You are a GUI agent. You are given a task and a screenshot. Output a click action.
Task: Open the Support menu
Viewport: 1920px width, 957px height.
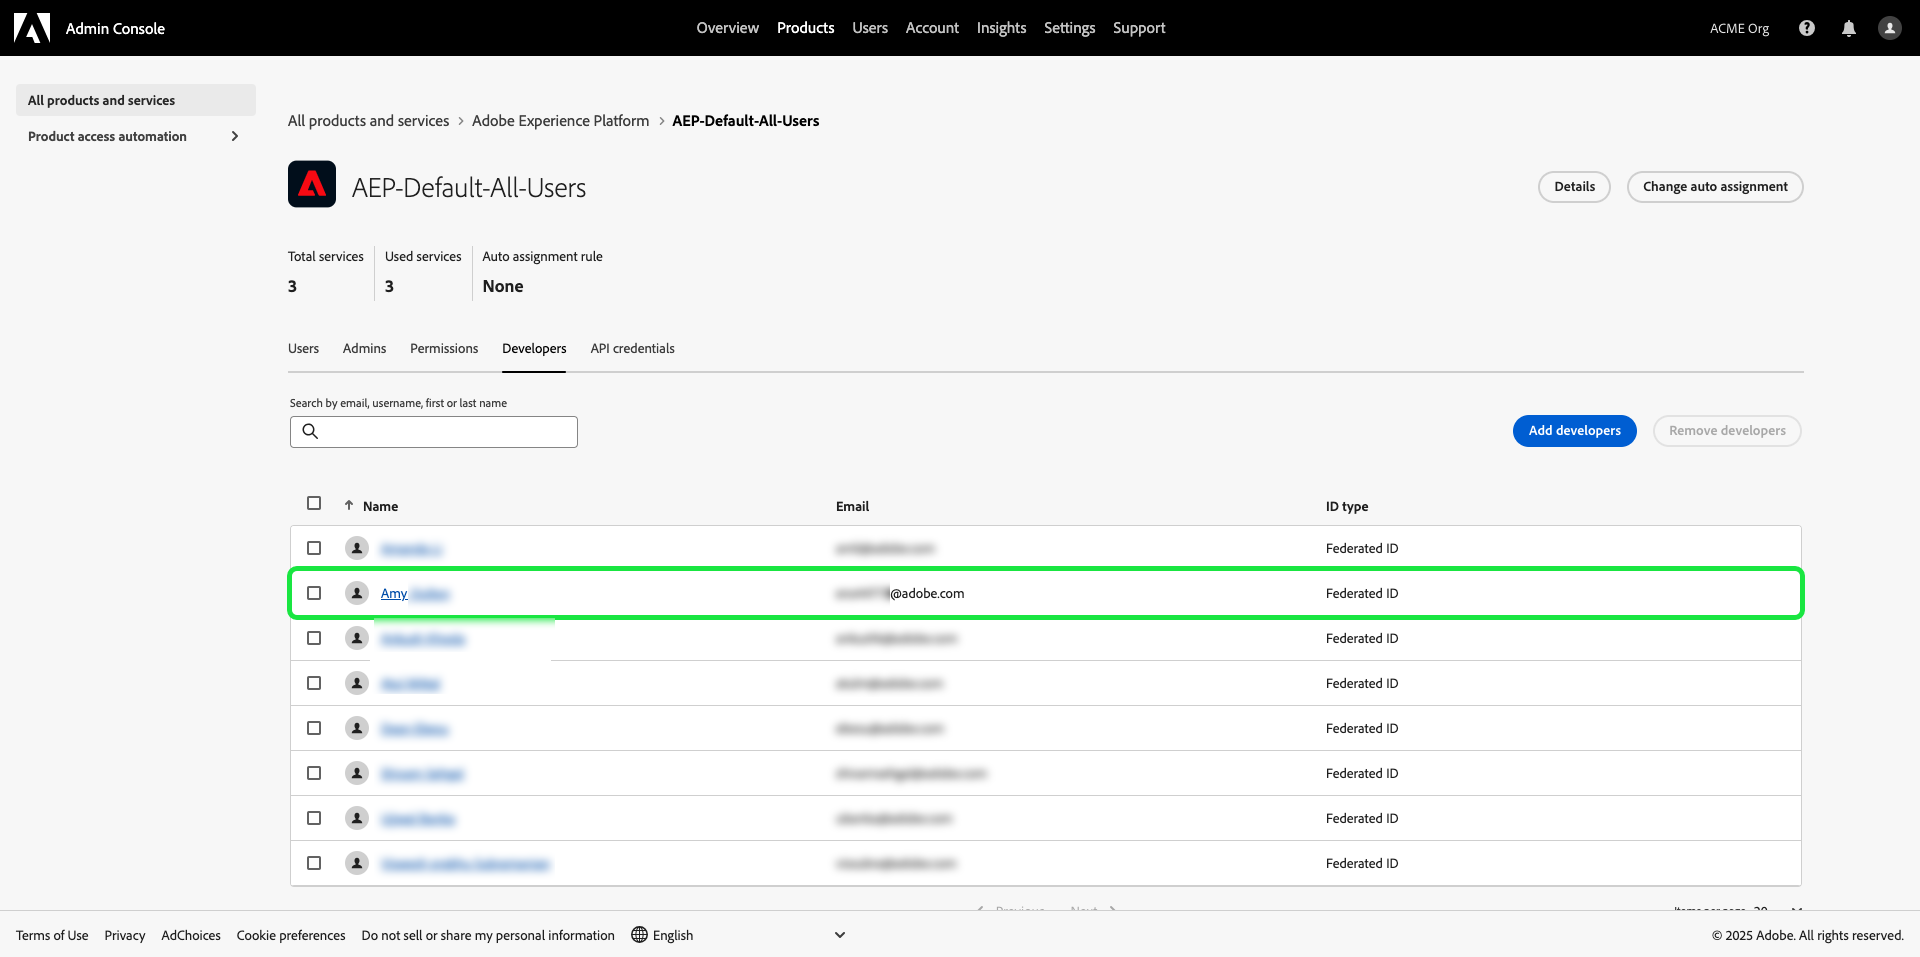point(1139,28)
